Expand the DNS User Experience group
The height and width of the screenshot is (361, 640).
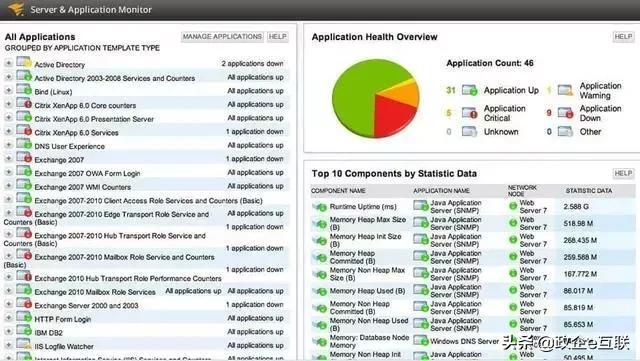point(8,145)
